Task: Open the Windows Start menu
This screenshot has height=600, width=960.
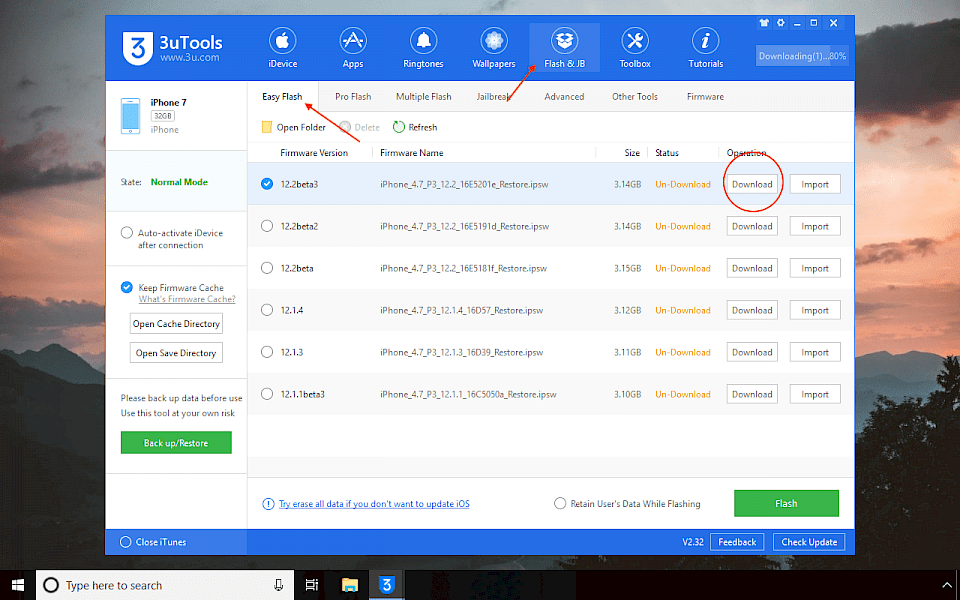Action: click(x=18, y=585)
